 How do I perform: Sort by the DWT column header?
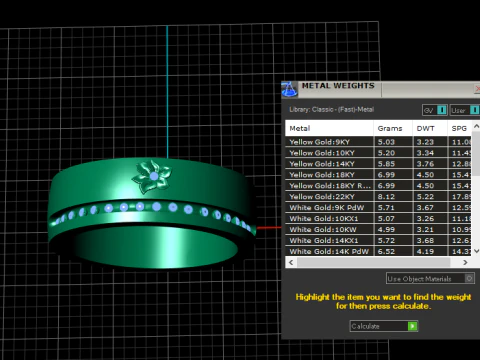(x=430, y=128)
